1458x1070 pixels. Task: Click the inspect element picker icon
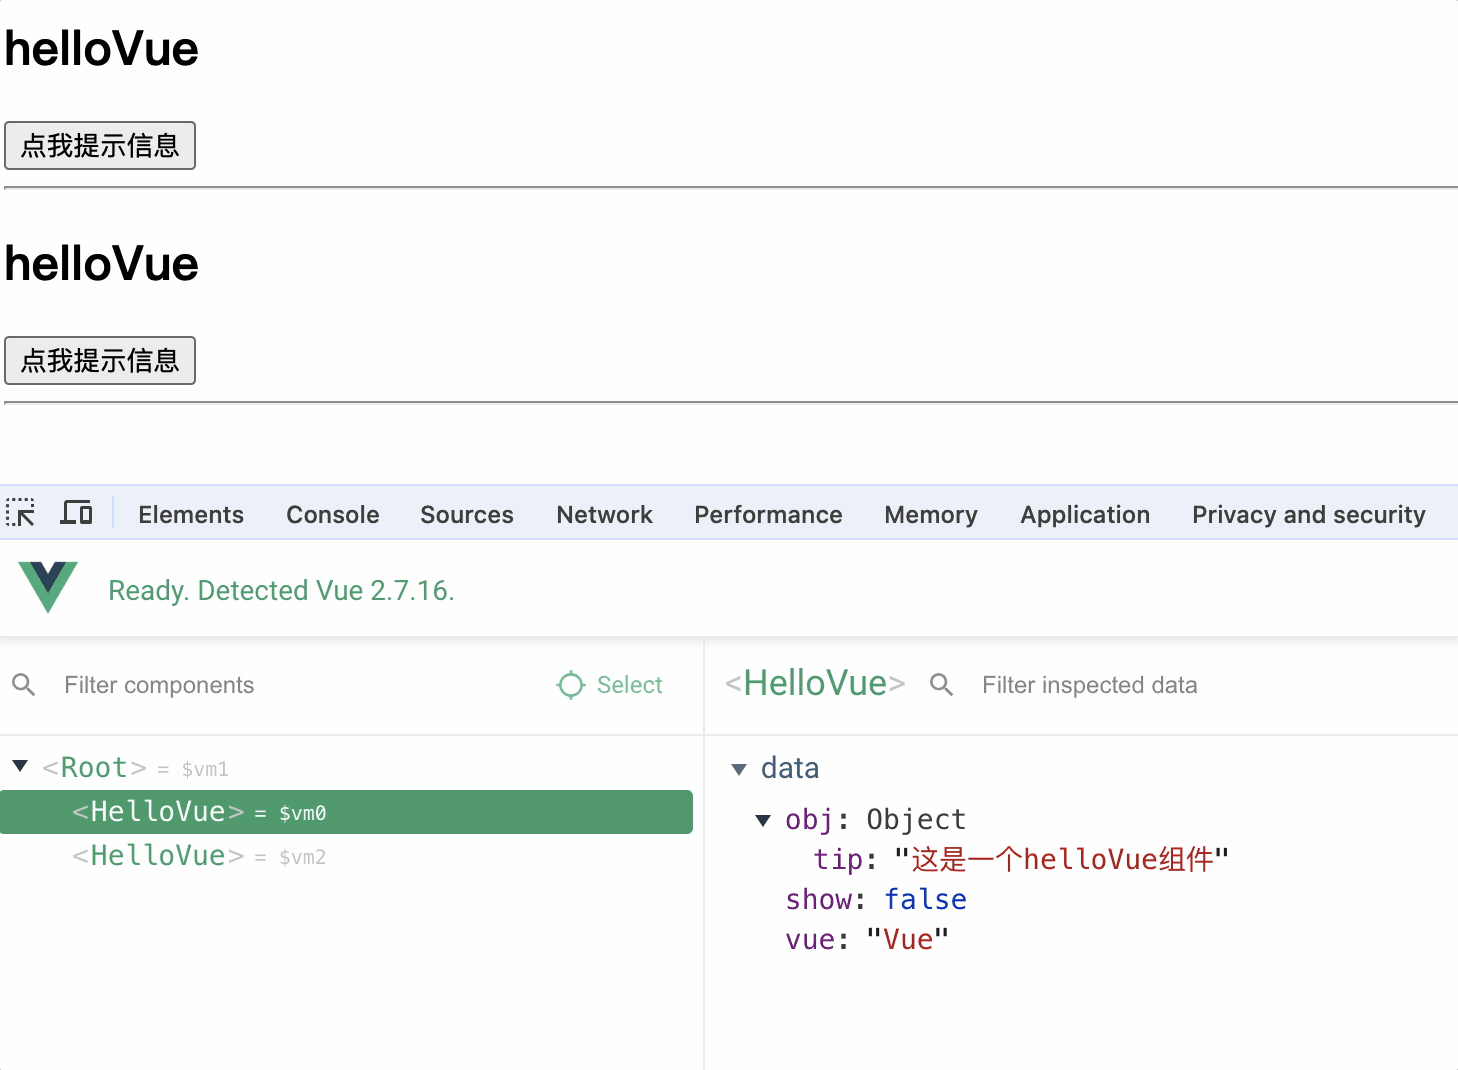[20, 513]
